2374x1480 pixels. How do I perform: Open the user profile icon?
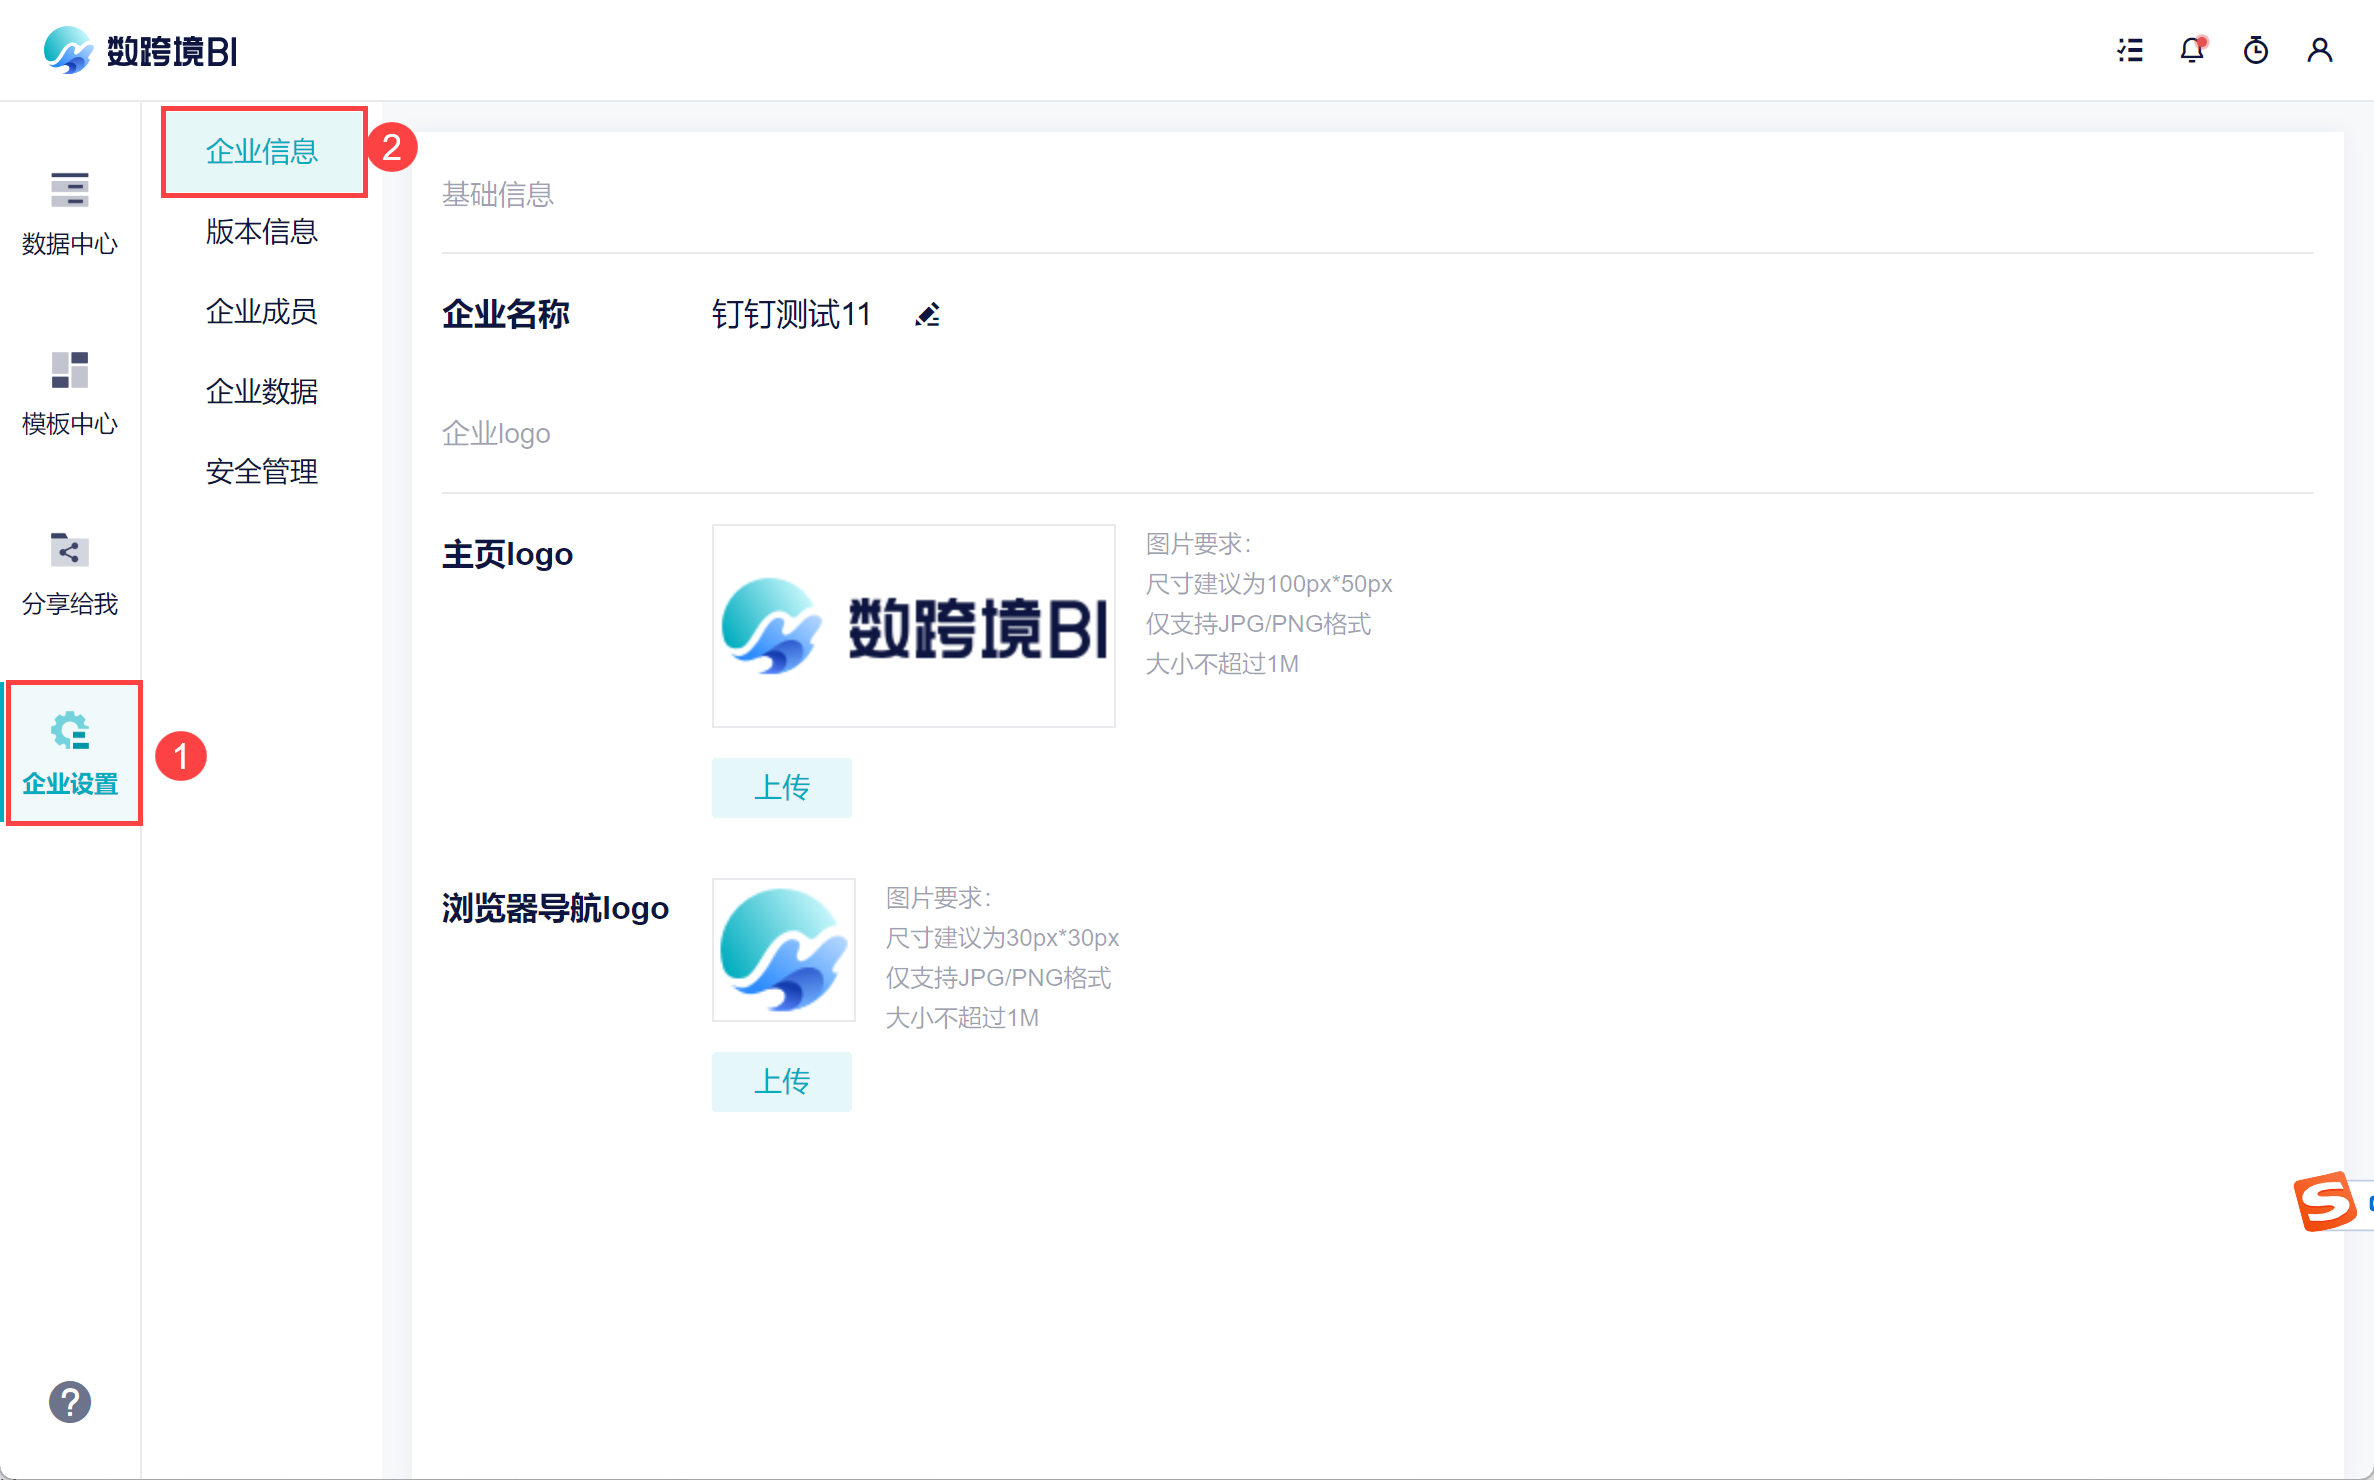(2320, 50)
